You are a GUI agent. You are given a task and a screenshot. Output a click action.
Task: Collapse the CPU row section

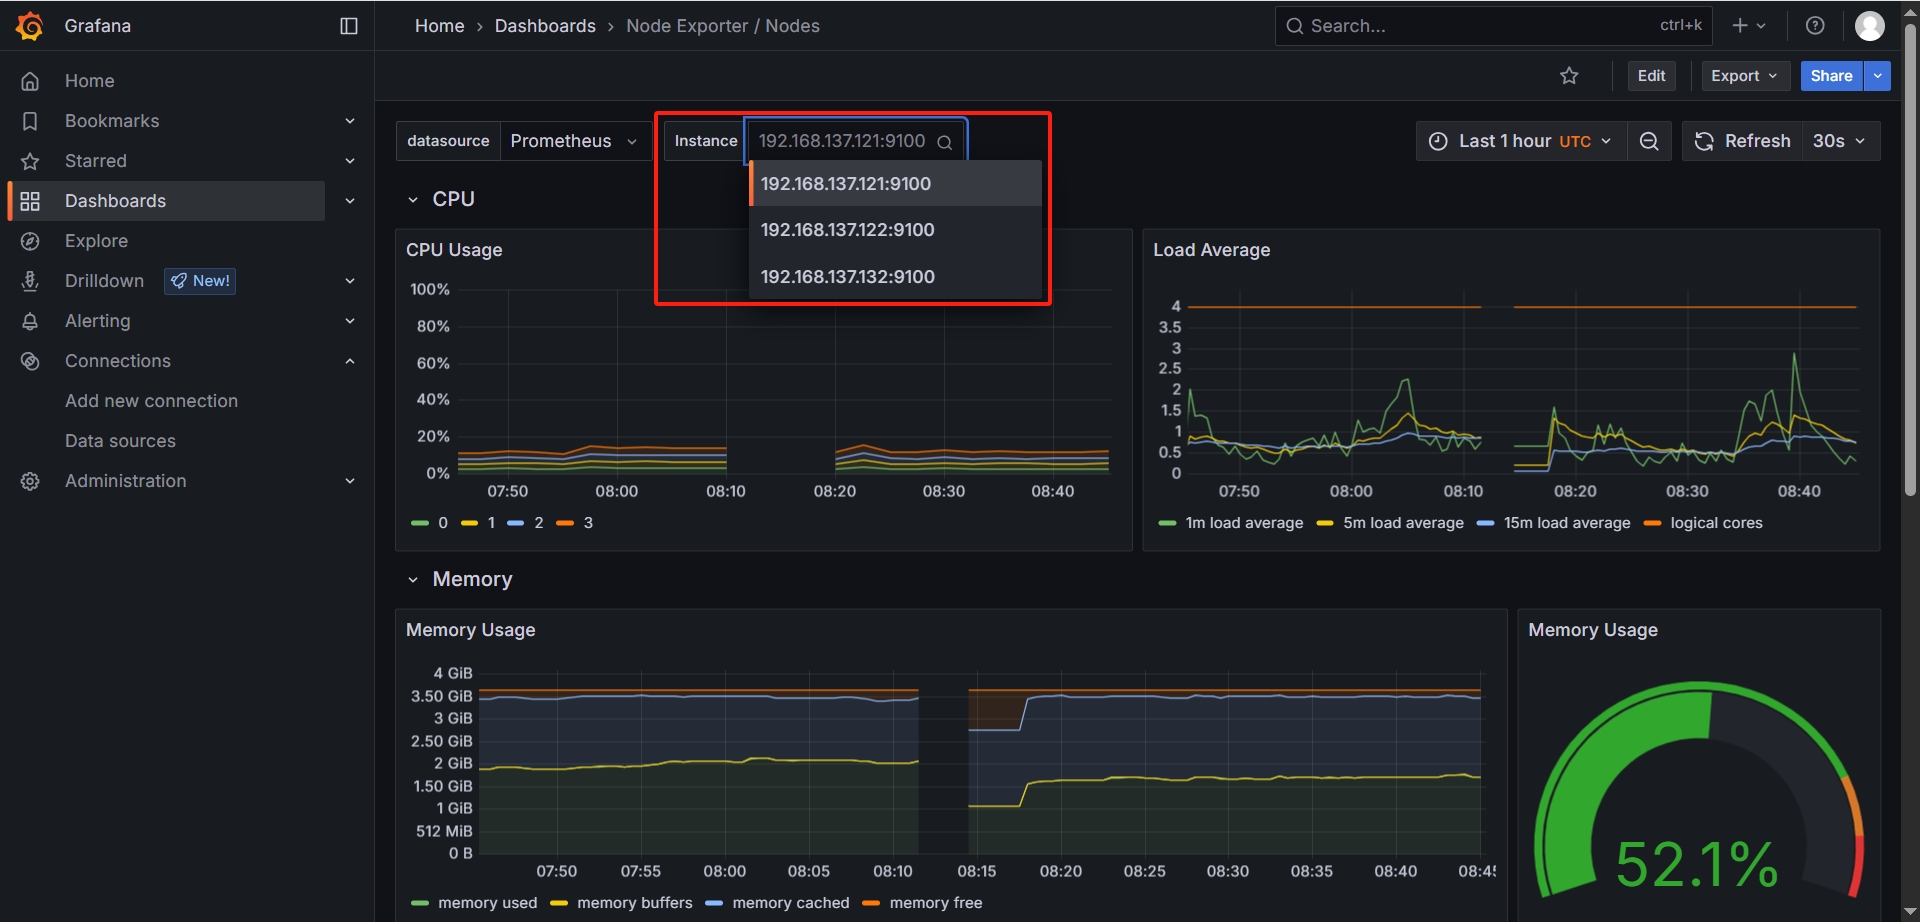click(x=413, y=200)
